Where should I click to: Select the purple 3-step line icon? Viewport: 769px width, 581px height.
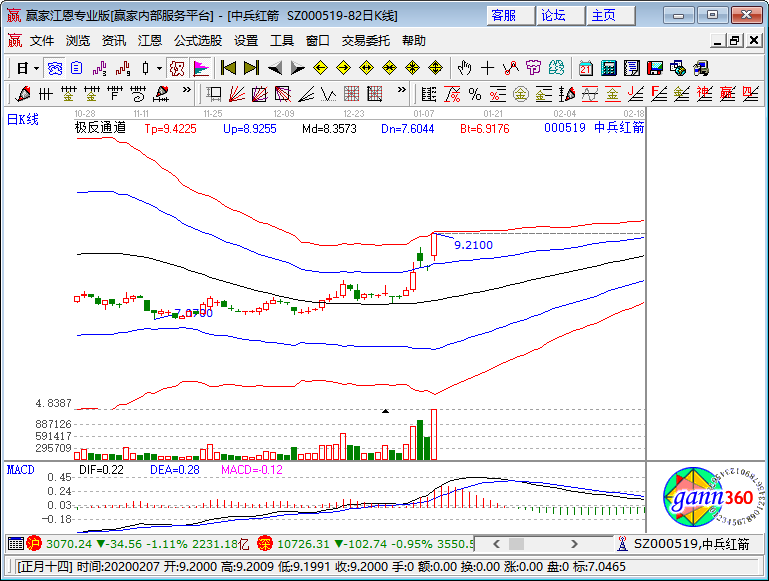100,68
